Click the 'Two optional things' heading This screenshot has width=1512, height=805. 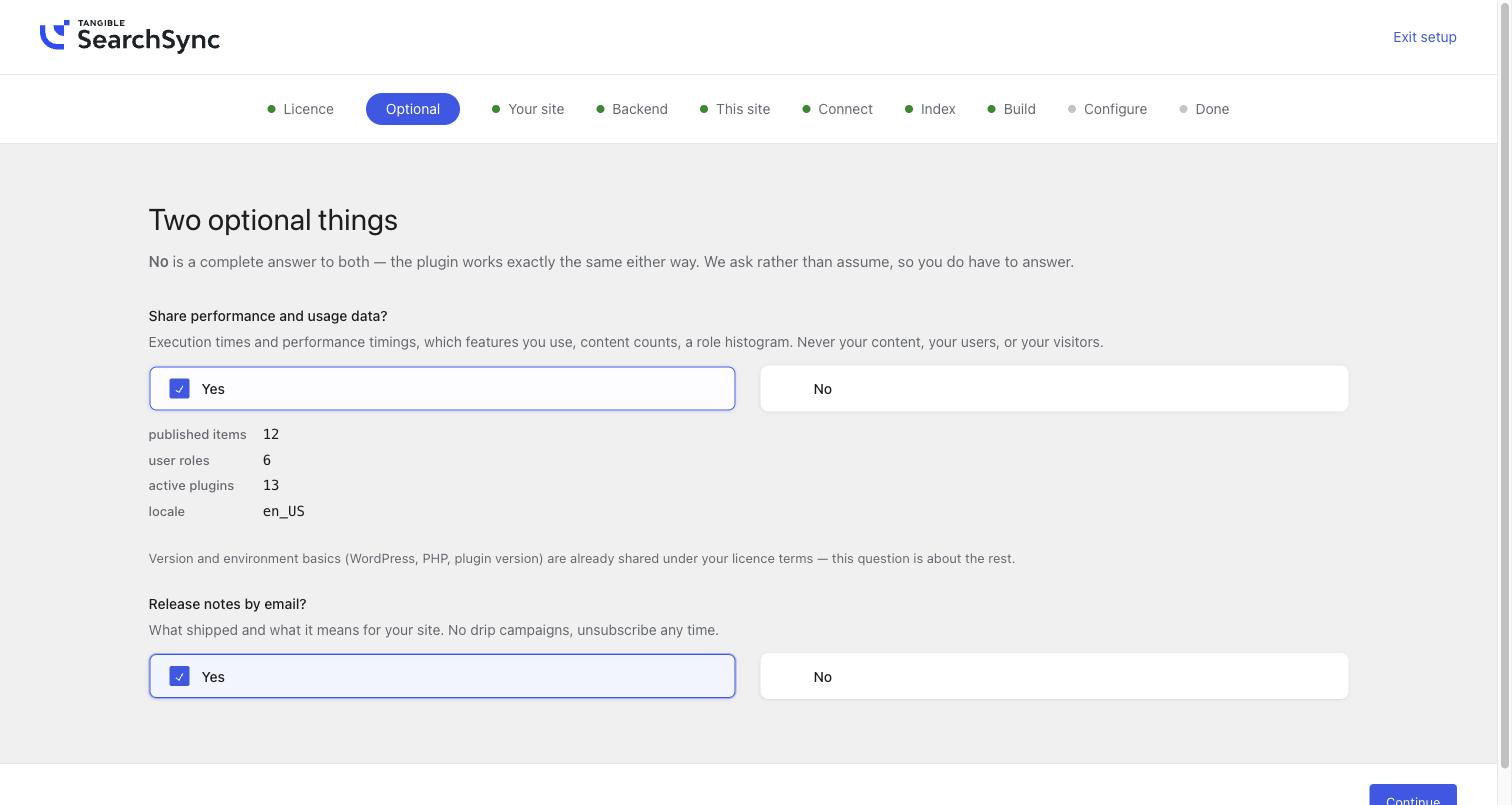(x=273, y=220)
